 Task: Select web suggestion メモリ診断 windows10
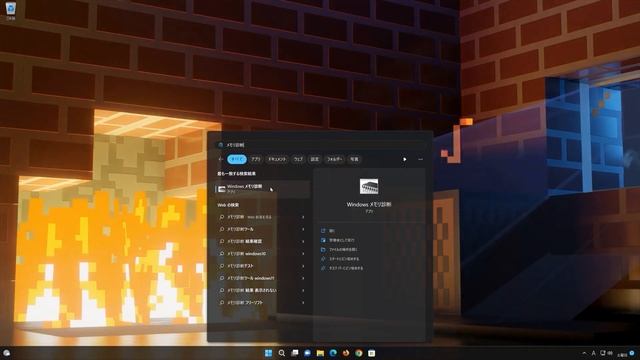262,254
